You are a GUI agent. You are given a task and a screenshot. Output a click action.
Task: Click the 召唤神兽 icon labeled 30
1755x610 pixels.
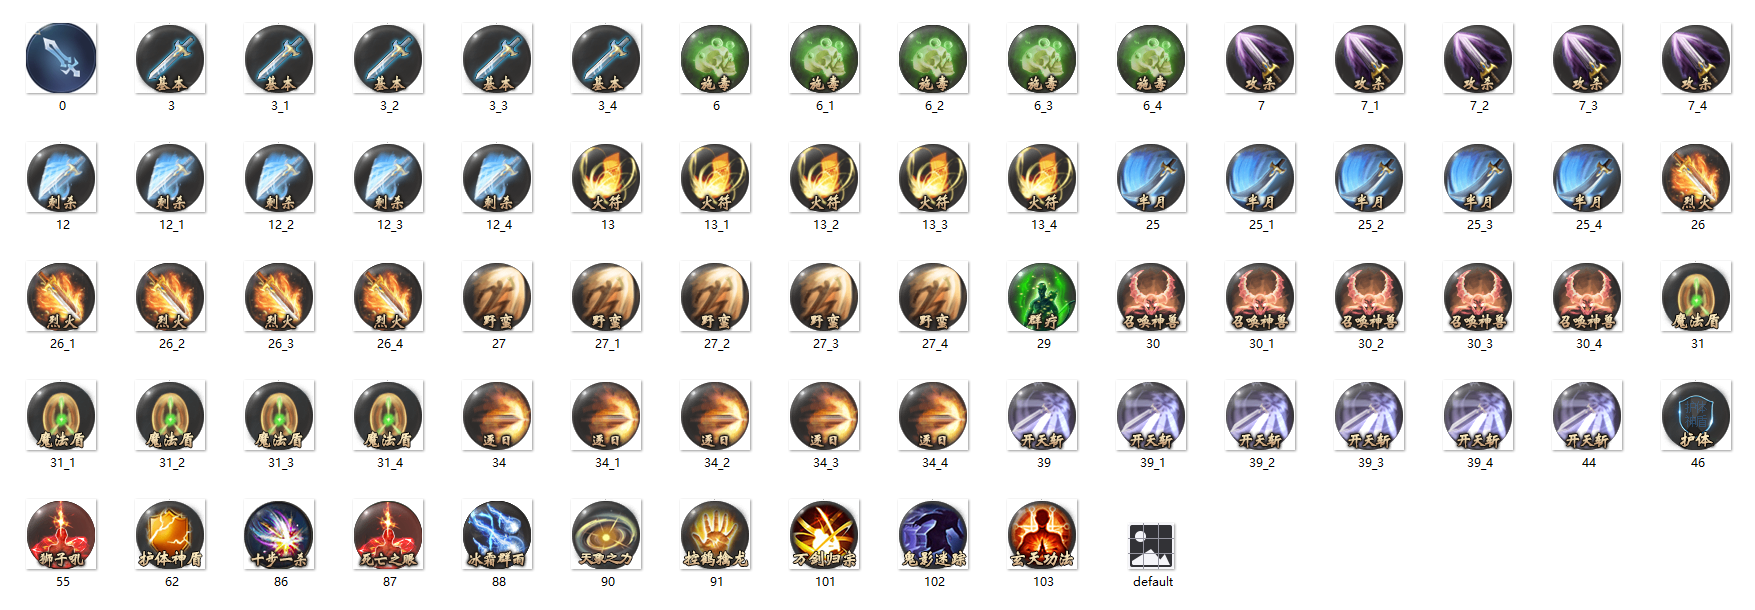(1152, 297)
